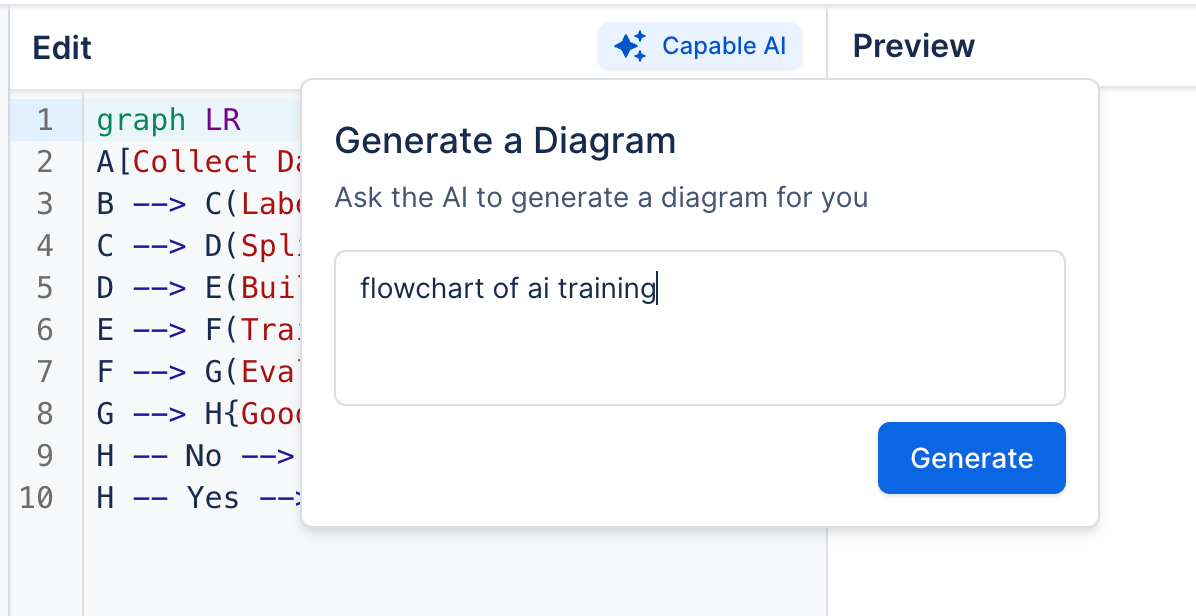Switch to the Edit panel header
1196x616 pixels.
[62, 47]
